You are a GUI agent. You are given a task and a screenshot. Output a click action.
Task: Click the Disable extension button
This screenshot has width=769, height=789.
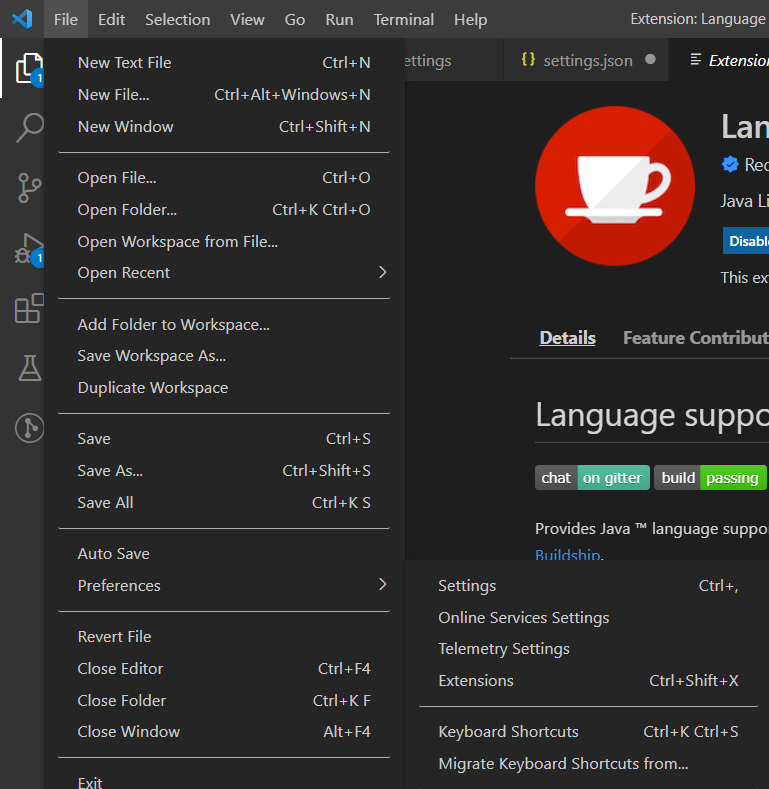(746, 241)
